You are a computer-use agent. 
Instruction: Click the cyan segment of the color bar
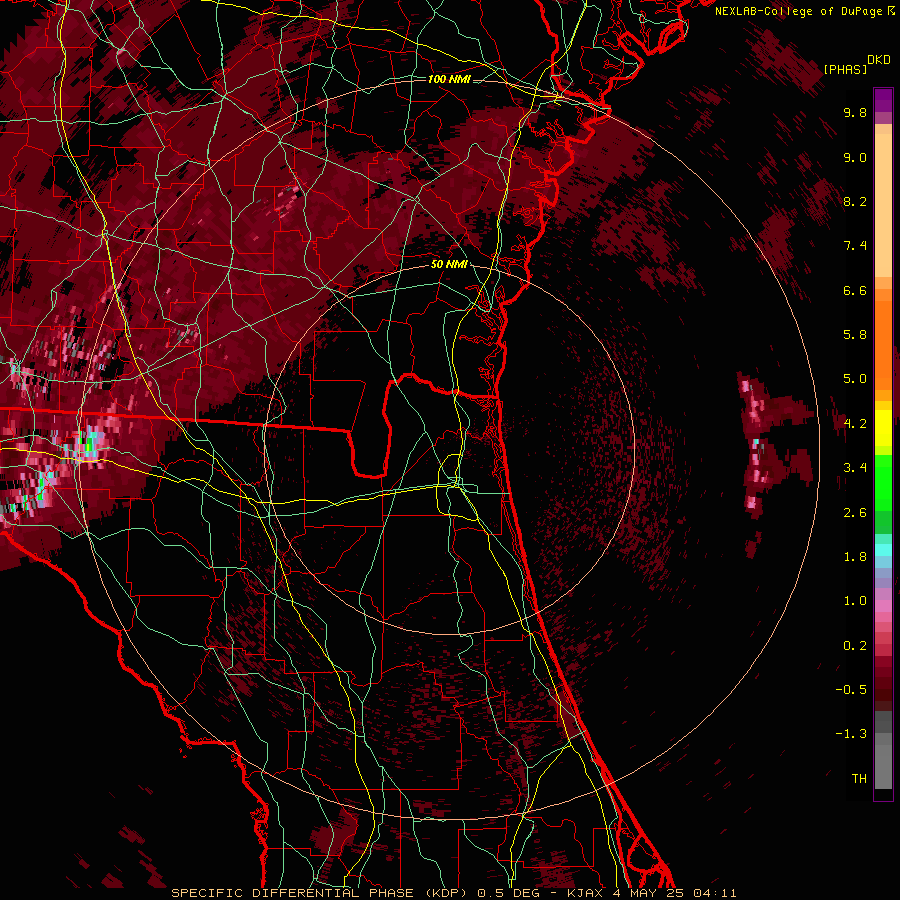click(x=883, y=550)
